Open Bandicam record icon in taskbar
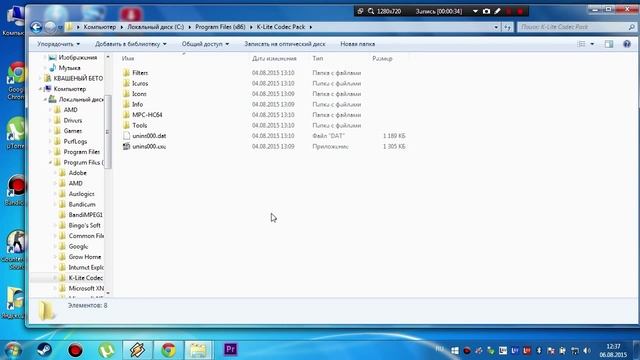This screenshot has height=360, width=640. (x=75, y=350)
